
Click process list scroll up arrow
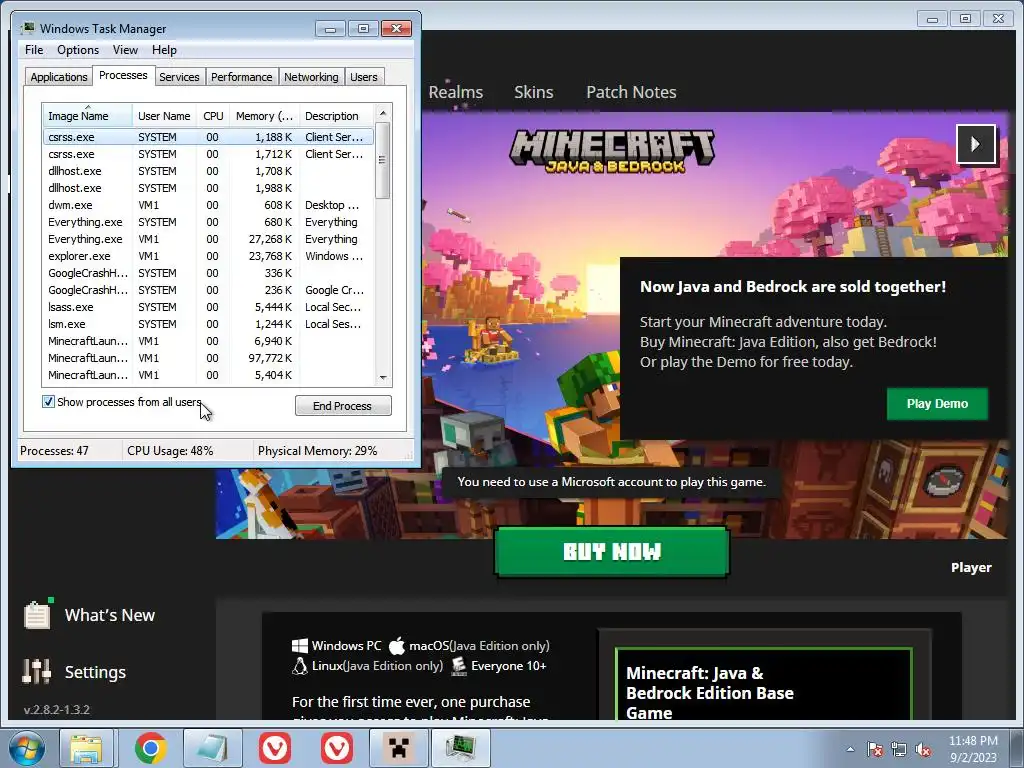[x=383, y=113]
